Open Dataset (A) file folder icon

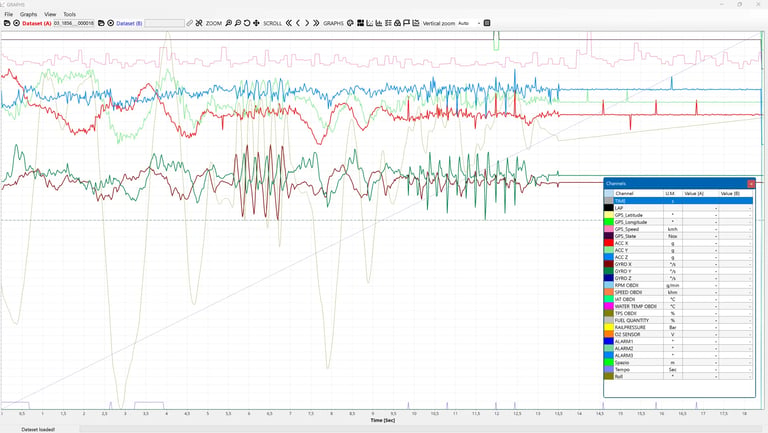coord(7,23)
